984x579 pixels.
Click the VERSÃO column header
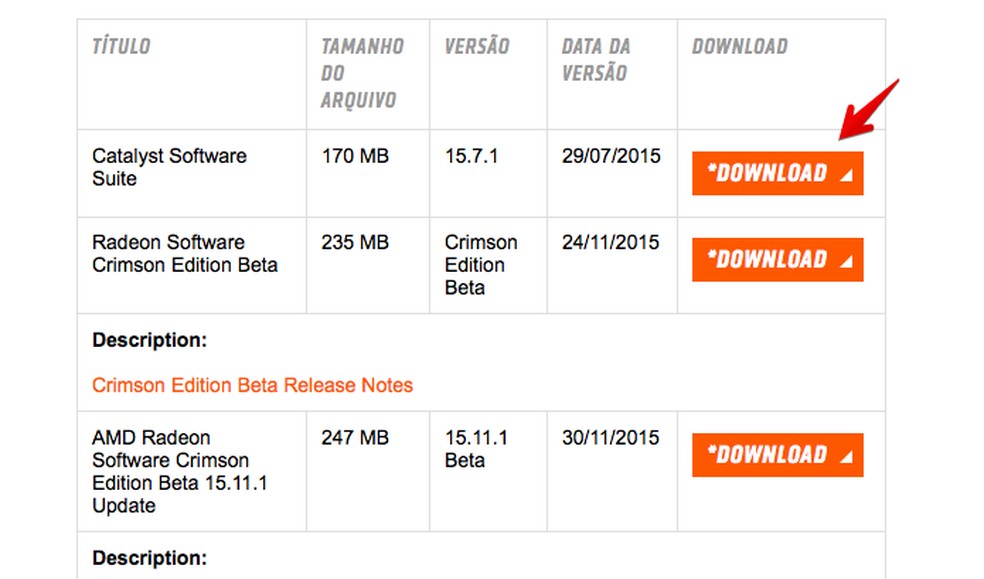(x=477, y=46)
